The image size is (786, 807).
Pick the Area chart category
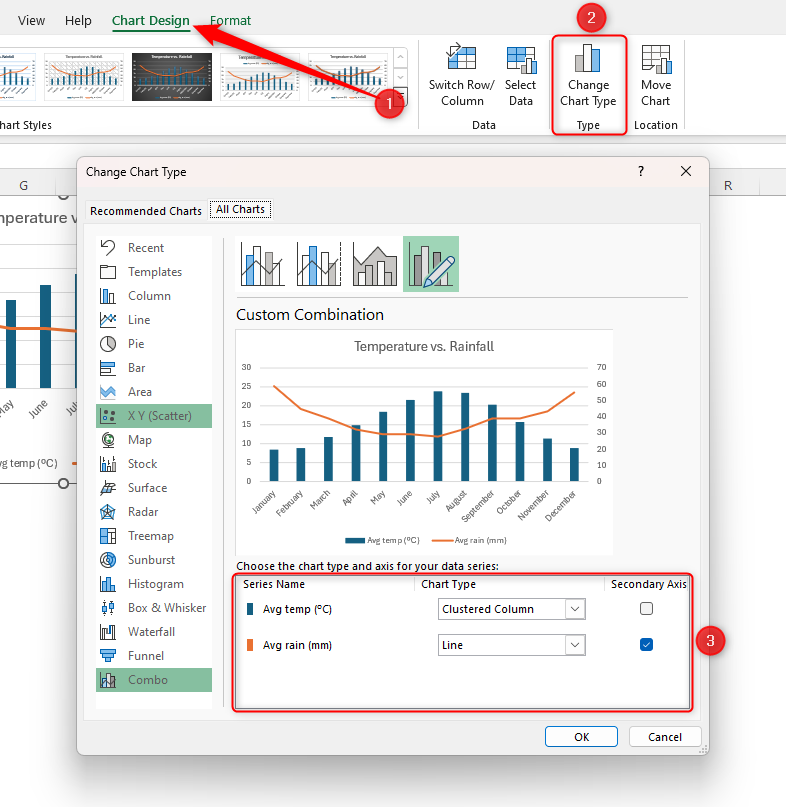154,392
